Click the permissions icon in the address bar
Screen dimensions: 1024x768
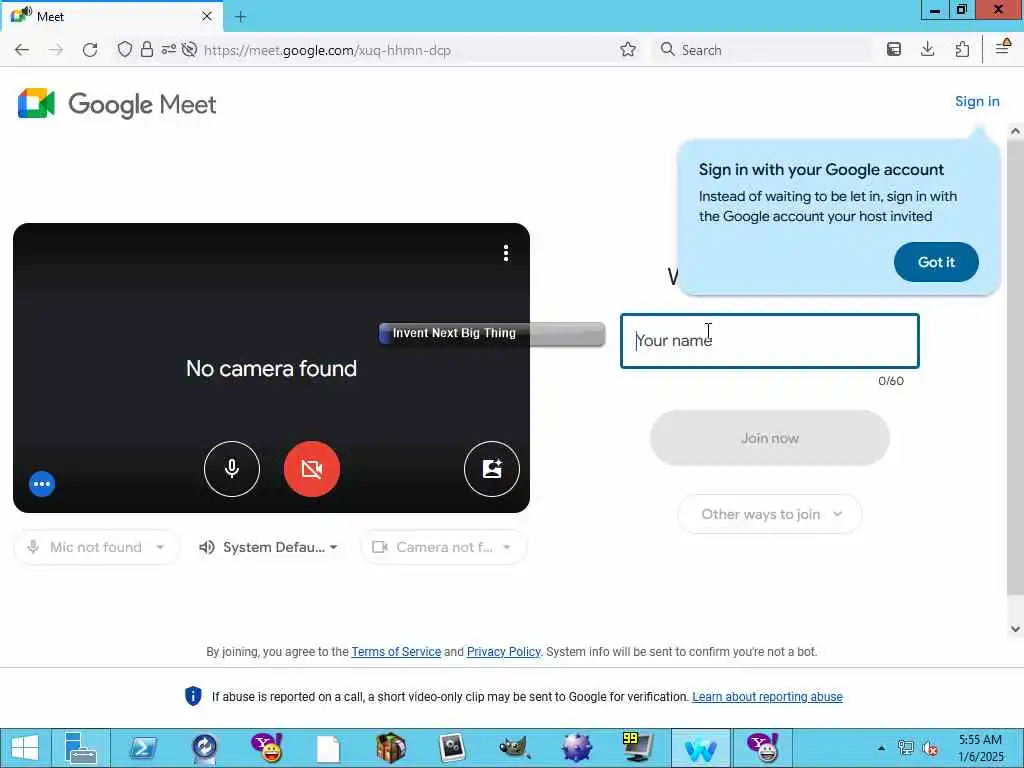(168, 50)
